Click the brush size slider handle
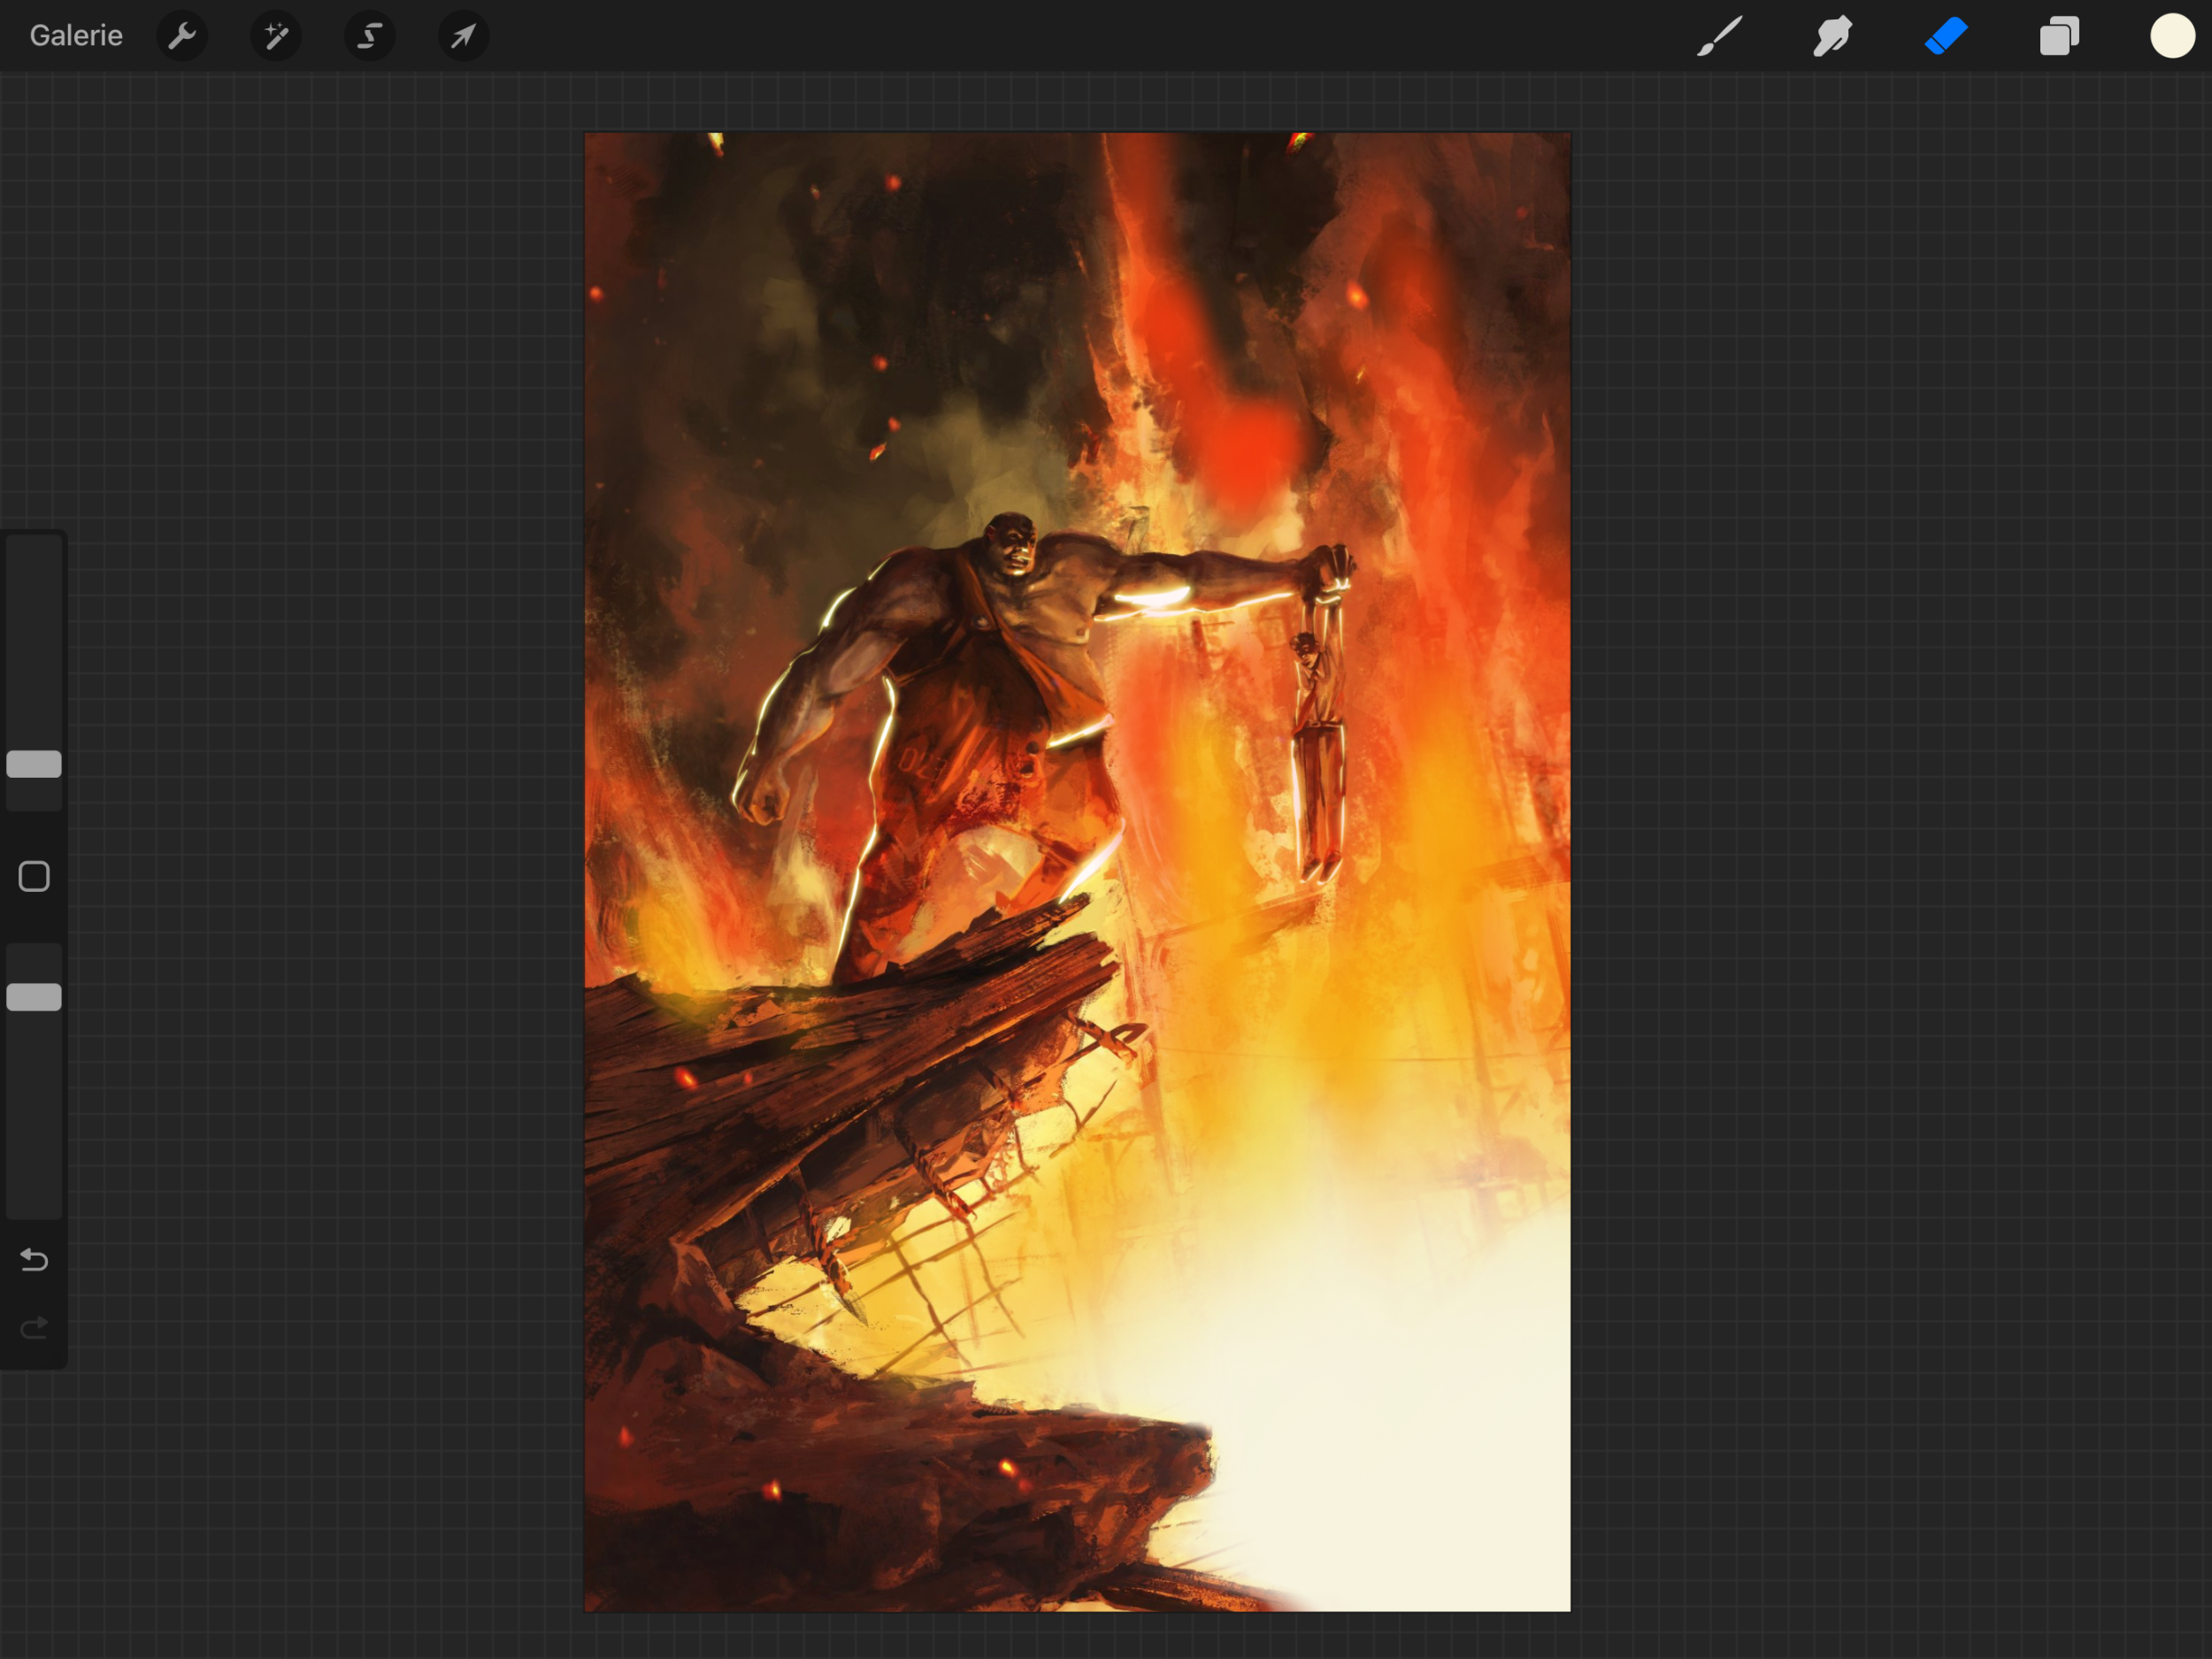This screenshot has height=1659, width=2212. click(x=34, y=764)
